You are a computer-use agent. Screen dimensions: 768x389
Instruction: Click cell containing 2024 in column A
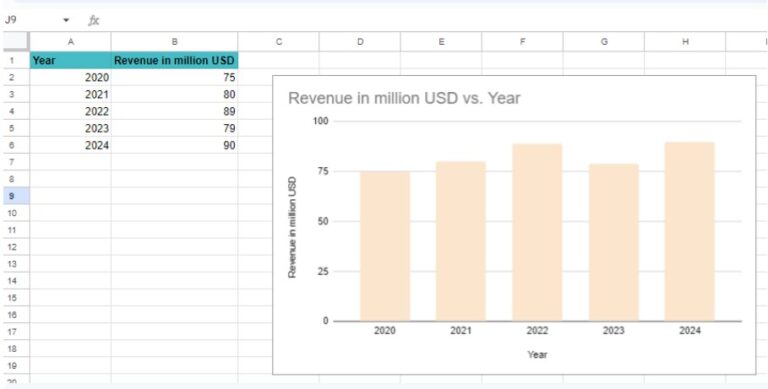[71, 146]
